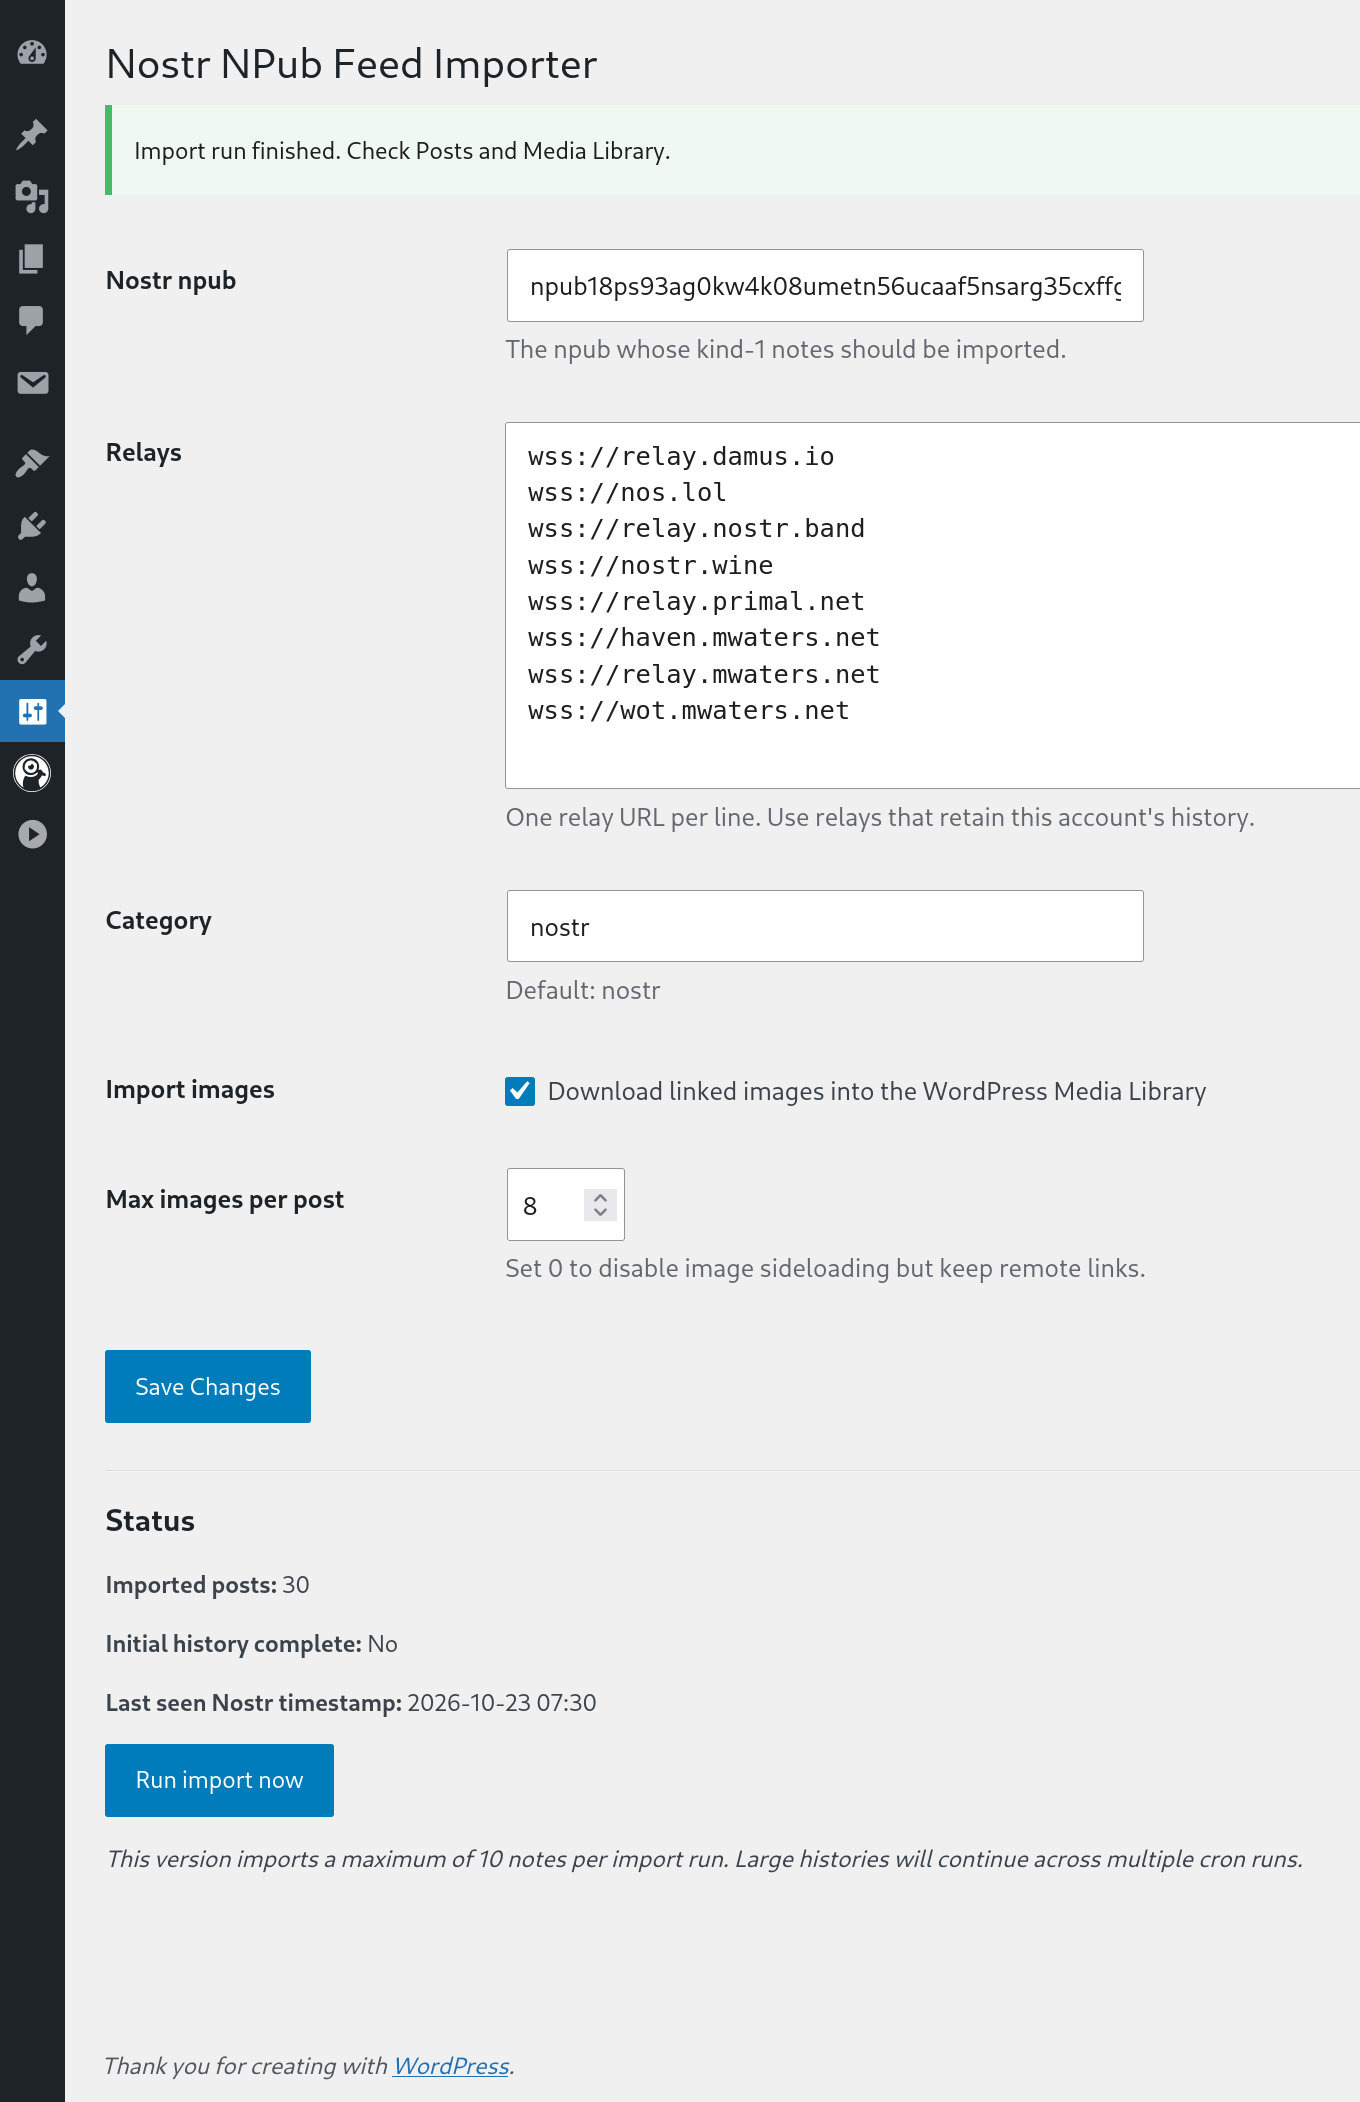Click the 'wss://relay.damus.io' relay line

(681, 456)
